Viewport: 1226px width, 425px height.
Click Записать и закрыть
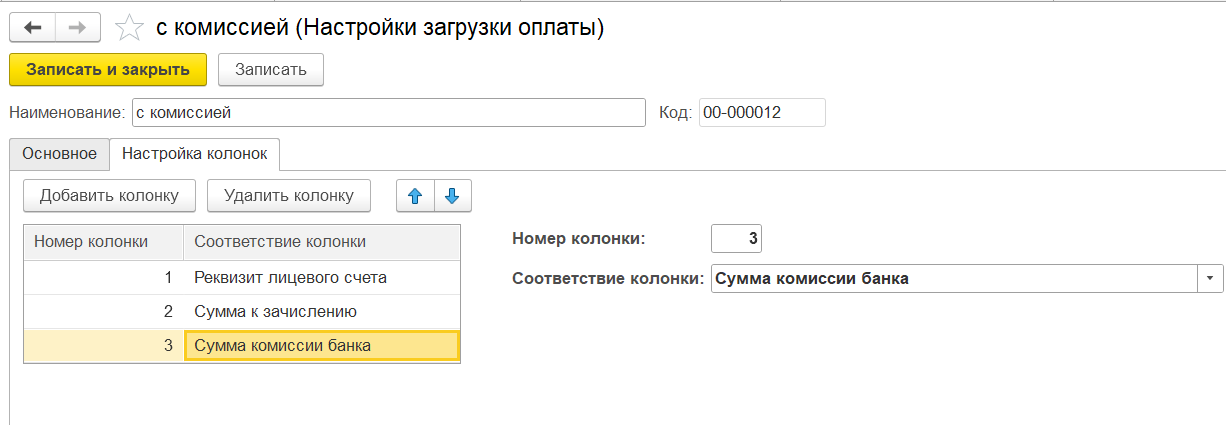click(x=108, y=70)
